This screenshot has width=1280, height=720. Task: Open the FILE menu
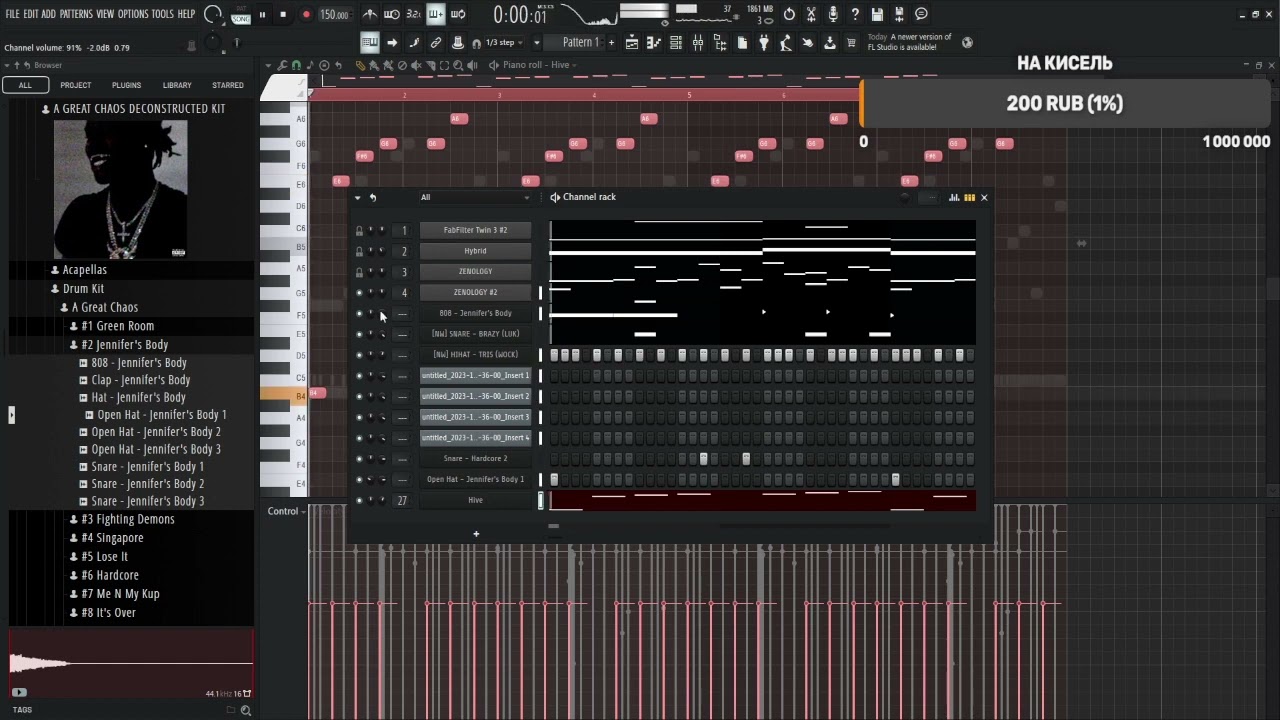pos(12,14)
